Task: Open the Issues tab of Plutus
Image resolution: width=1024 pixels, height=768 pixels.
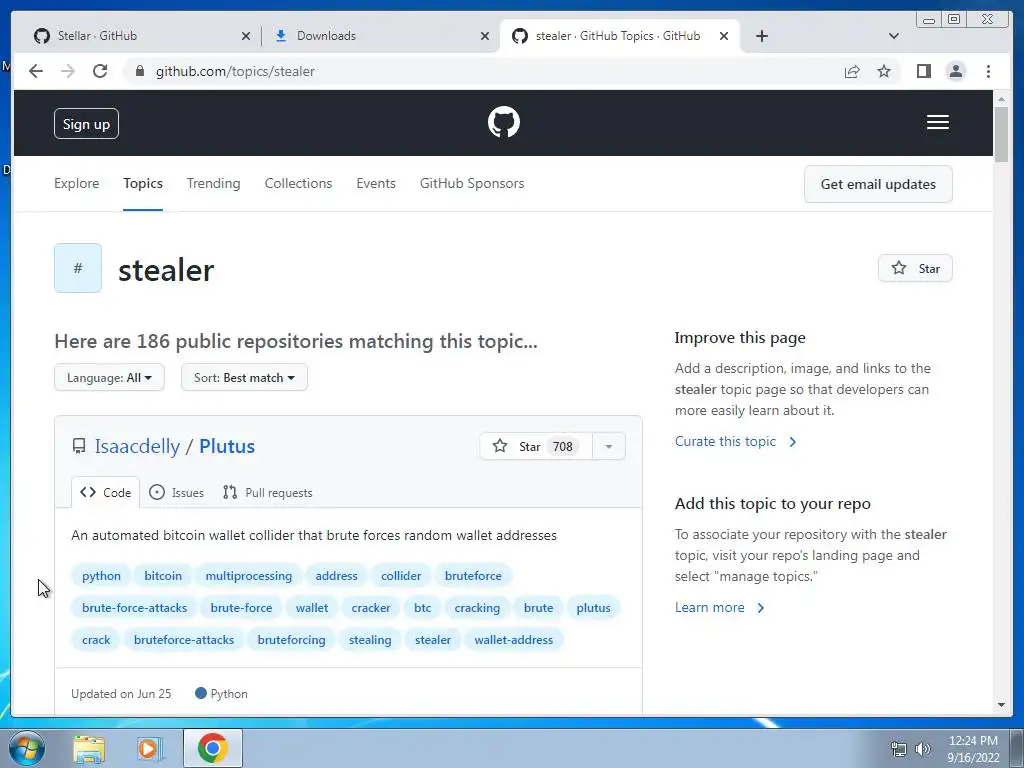Action: pos(176,492)
